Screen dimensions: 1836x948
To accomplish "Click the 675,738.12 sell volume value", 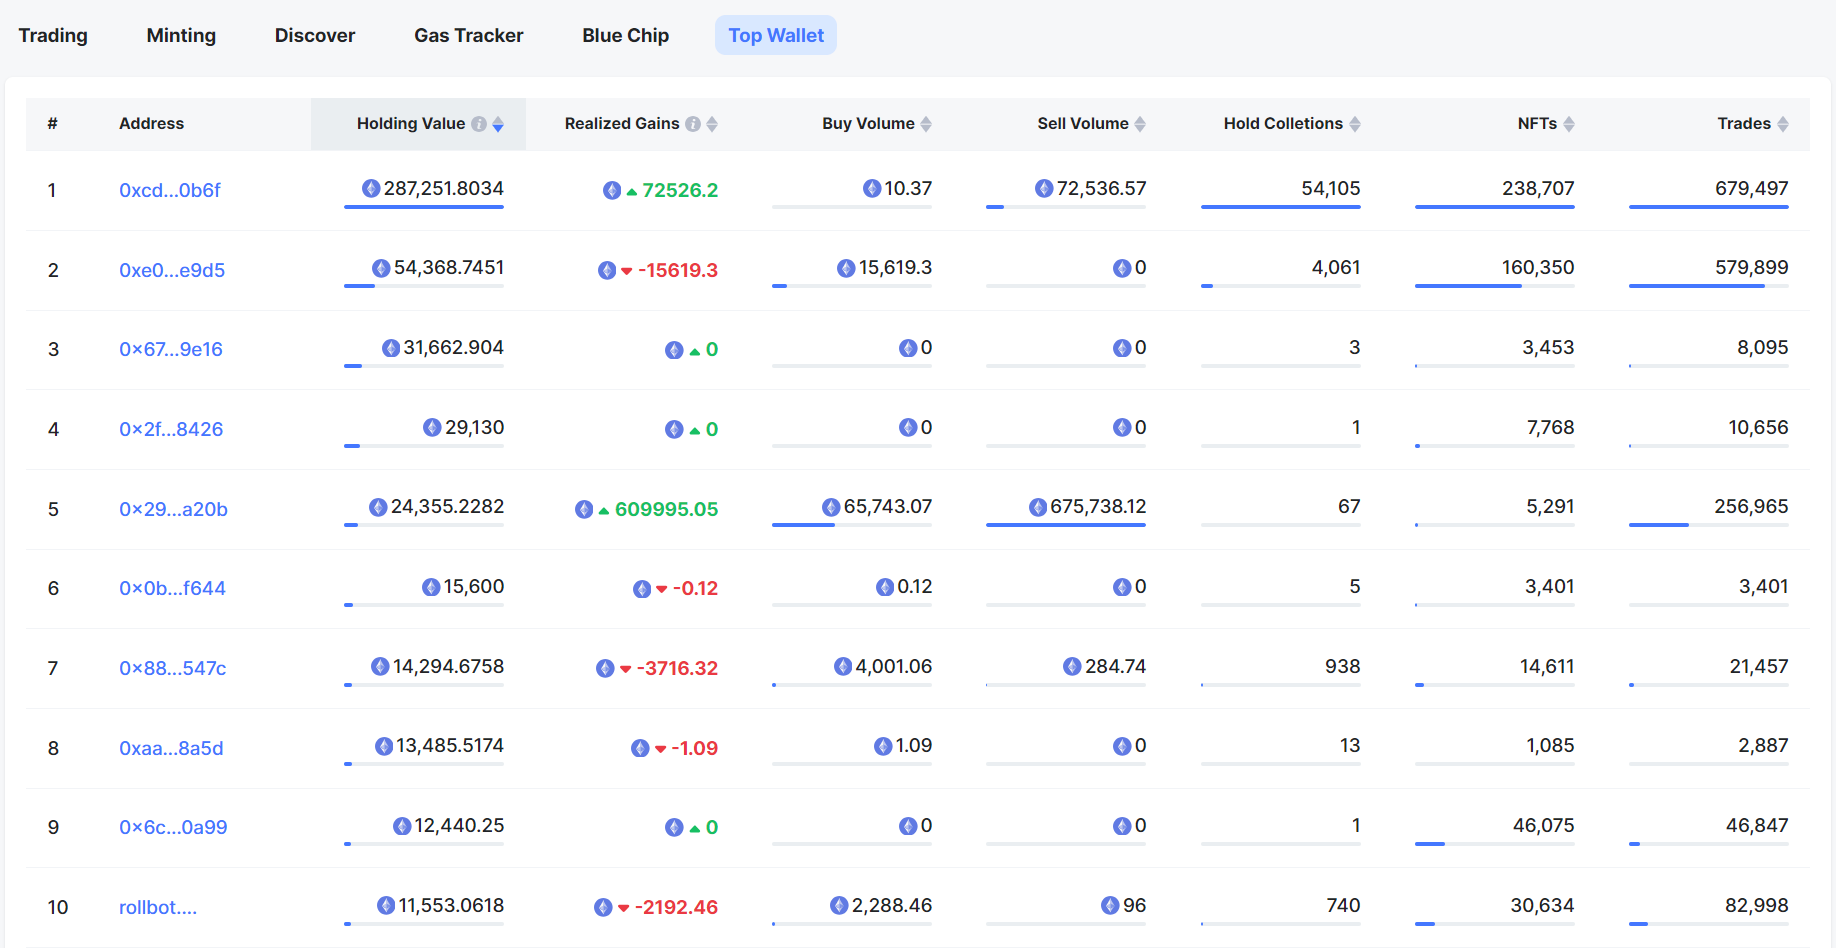I will click(1098, 507).
